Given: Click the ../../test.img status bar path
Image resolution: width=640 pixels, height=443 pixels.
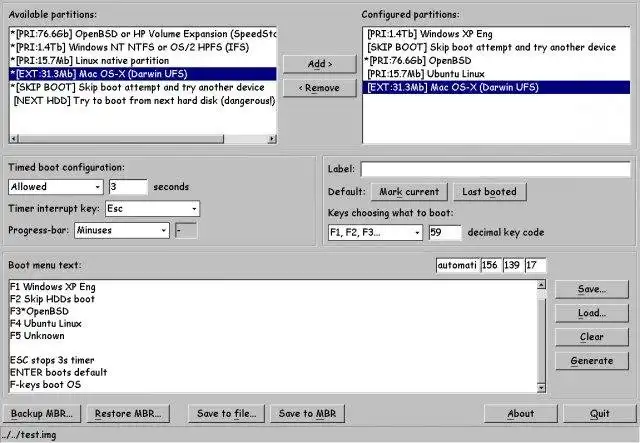Looking at the screenshot, I should (x=28, y=435).
